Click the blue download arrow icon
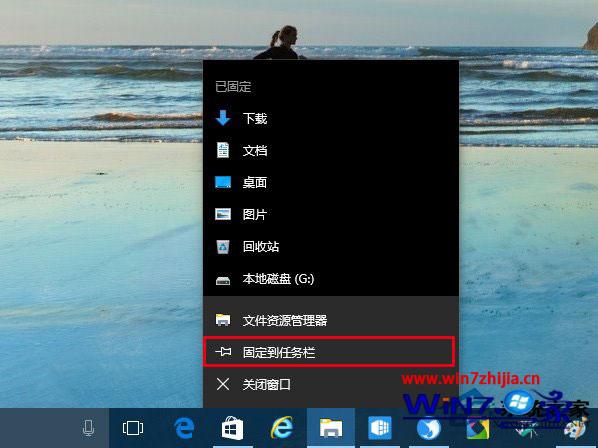 pos(223,118)
